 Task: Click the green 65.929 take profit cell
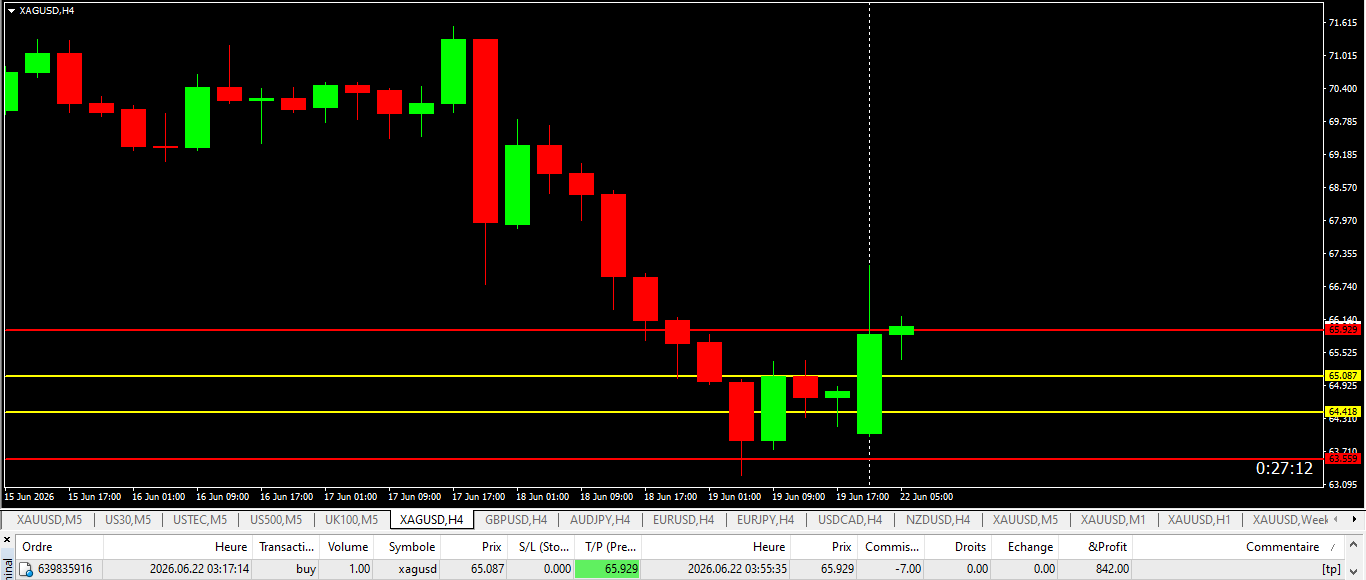pyautogui.click(x=608, y=569)
